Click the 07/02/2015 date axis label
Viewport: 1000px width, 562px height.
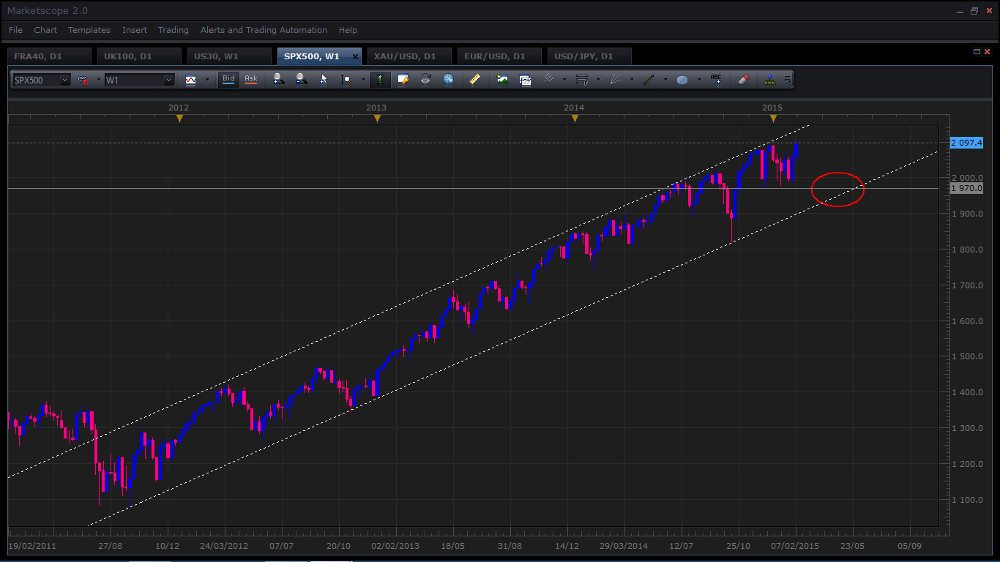point(794,546)
